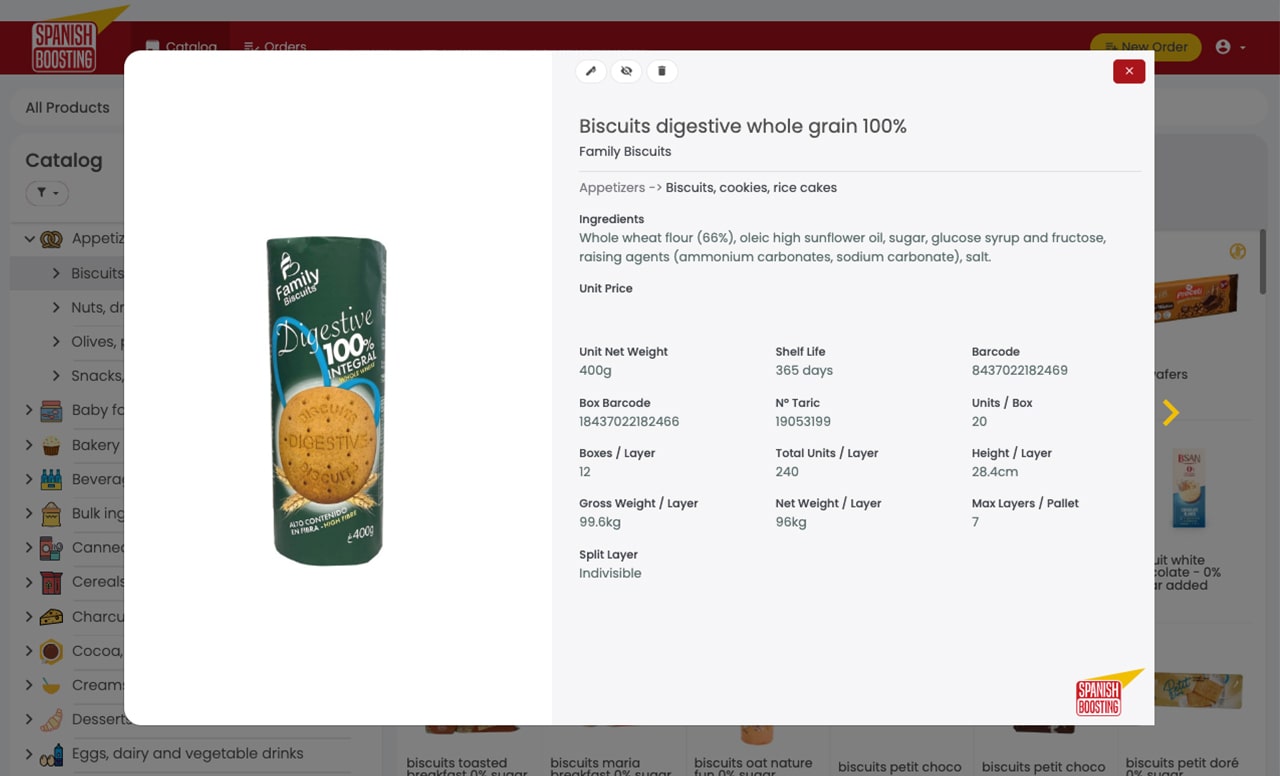Image resolution: width=1280 pixels, height=776 pixels.
Task: Click the New Order button
Action: (1145, 47)
